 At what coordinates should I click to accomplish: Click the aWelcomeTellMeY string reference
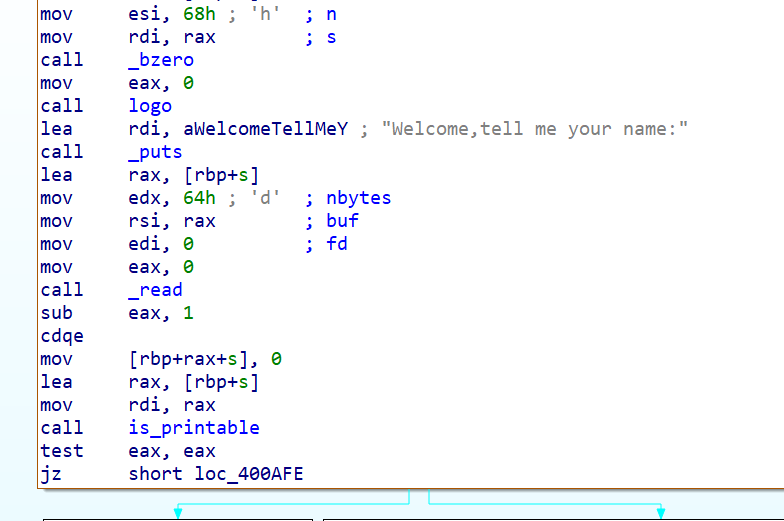266,129
